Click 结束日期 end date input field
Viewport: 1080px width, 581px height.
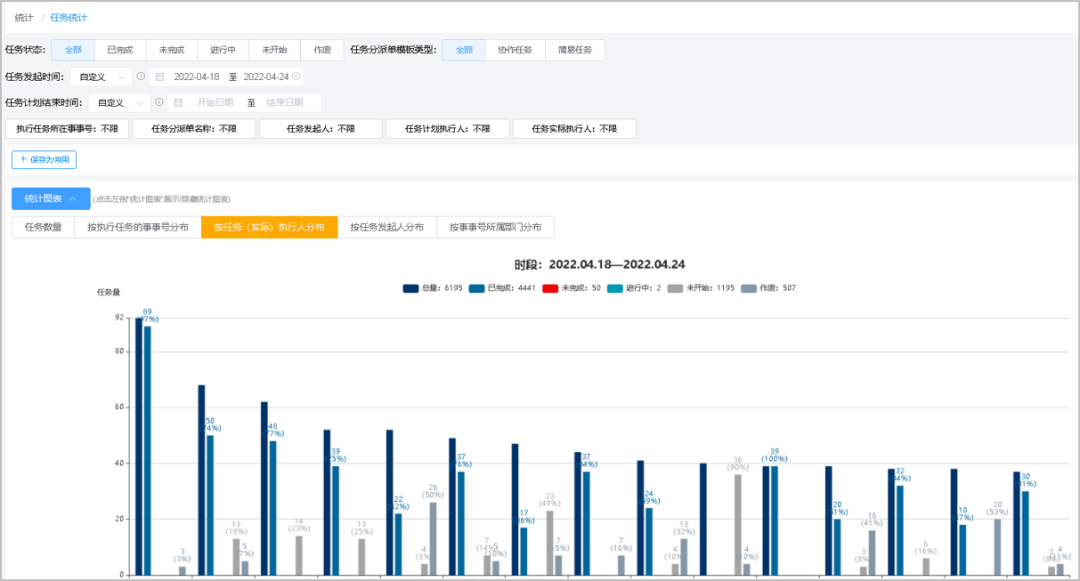pyautogui.click(x=284, y=102)
